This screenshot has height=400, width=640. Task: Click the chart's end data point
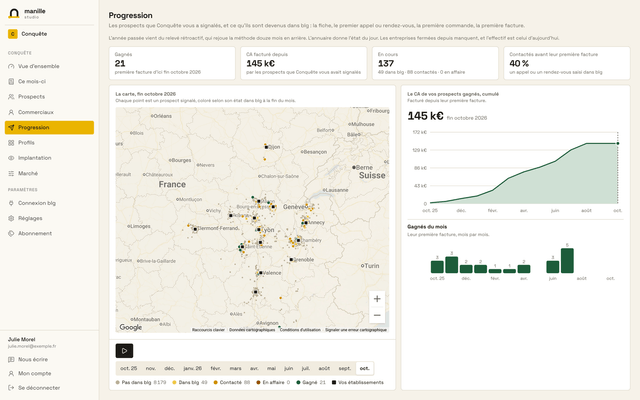[x=618, y=143]
